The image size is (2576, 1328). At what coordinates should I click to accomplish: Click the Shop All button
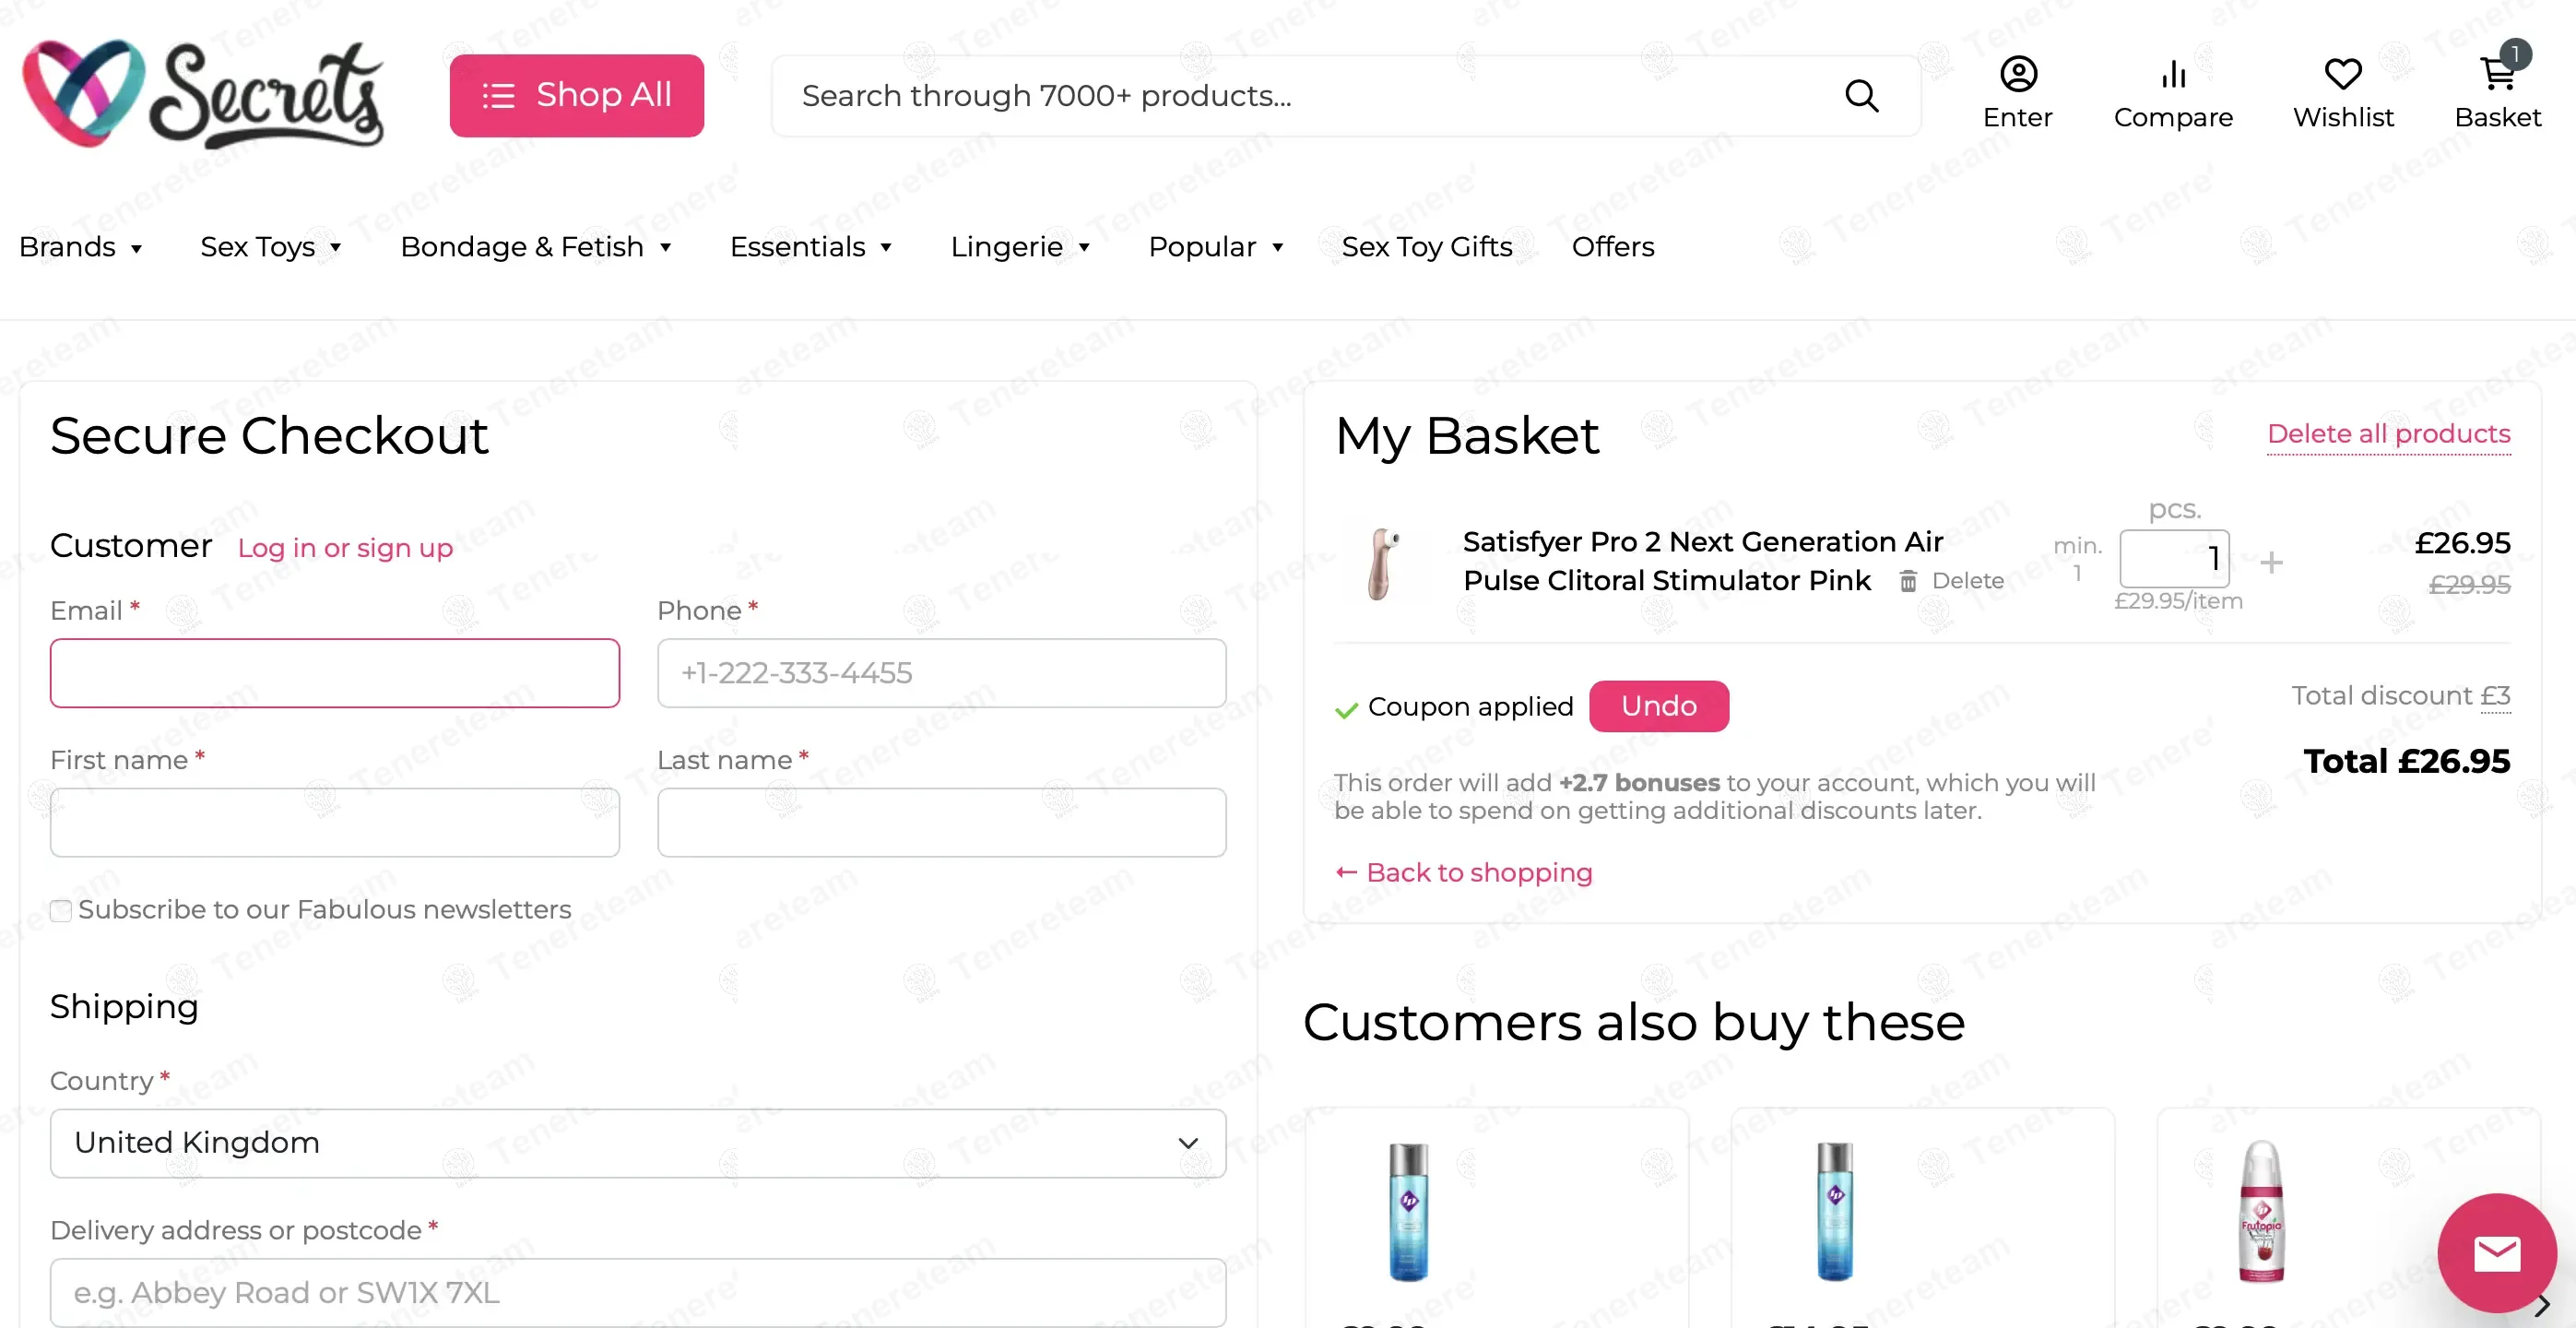point(577,96)
